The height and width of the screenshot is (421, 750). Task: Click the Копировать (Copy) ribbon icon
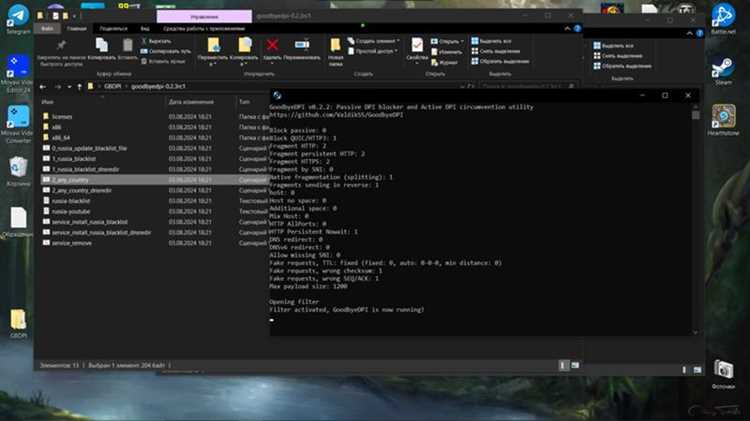point(101,46)
